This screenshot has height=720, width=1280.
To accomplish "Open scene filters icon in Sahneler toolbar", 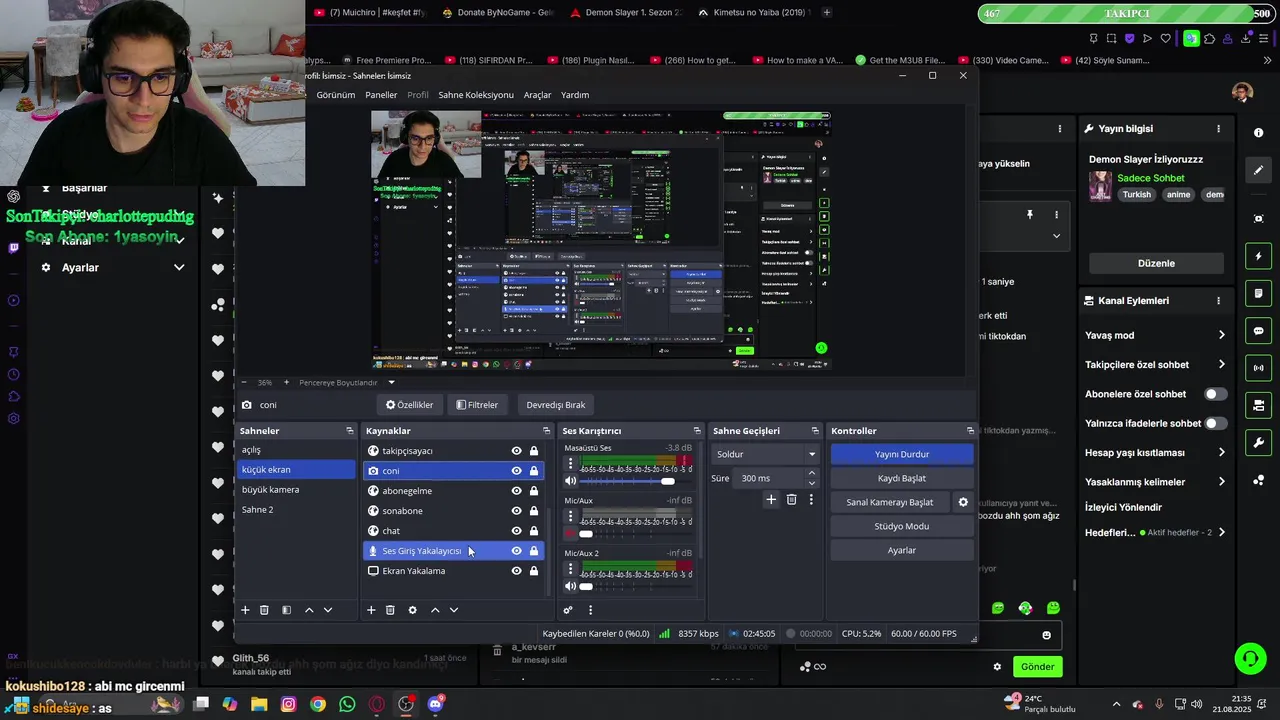I will point(286,610).
